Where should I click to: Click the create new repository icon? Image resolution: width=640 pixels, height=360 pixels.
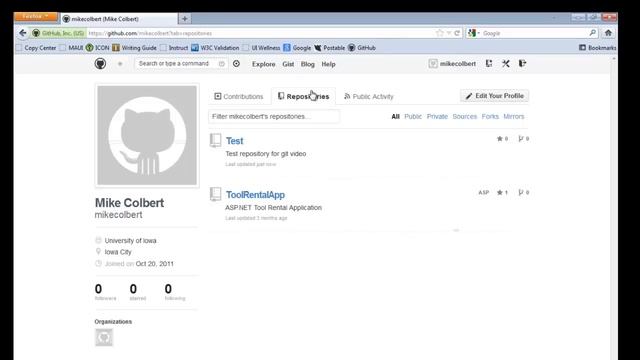point(489,63)
